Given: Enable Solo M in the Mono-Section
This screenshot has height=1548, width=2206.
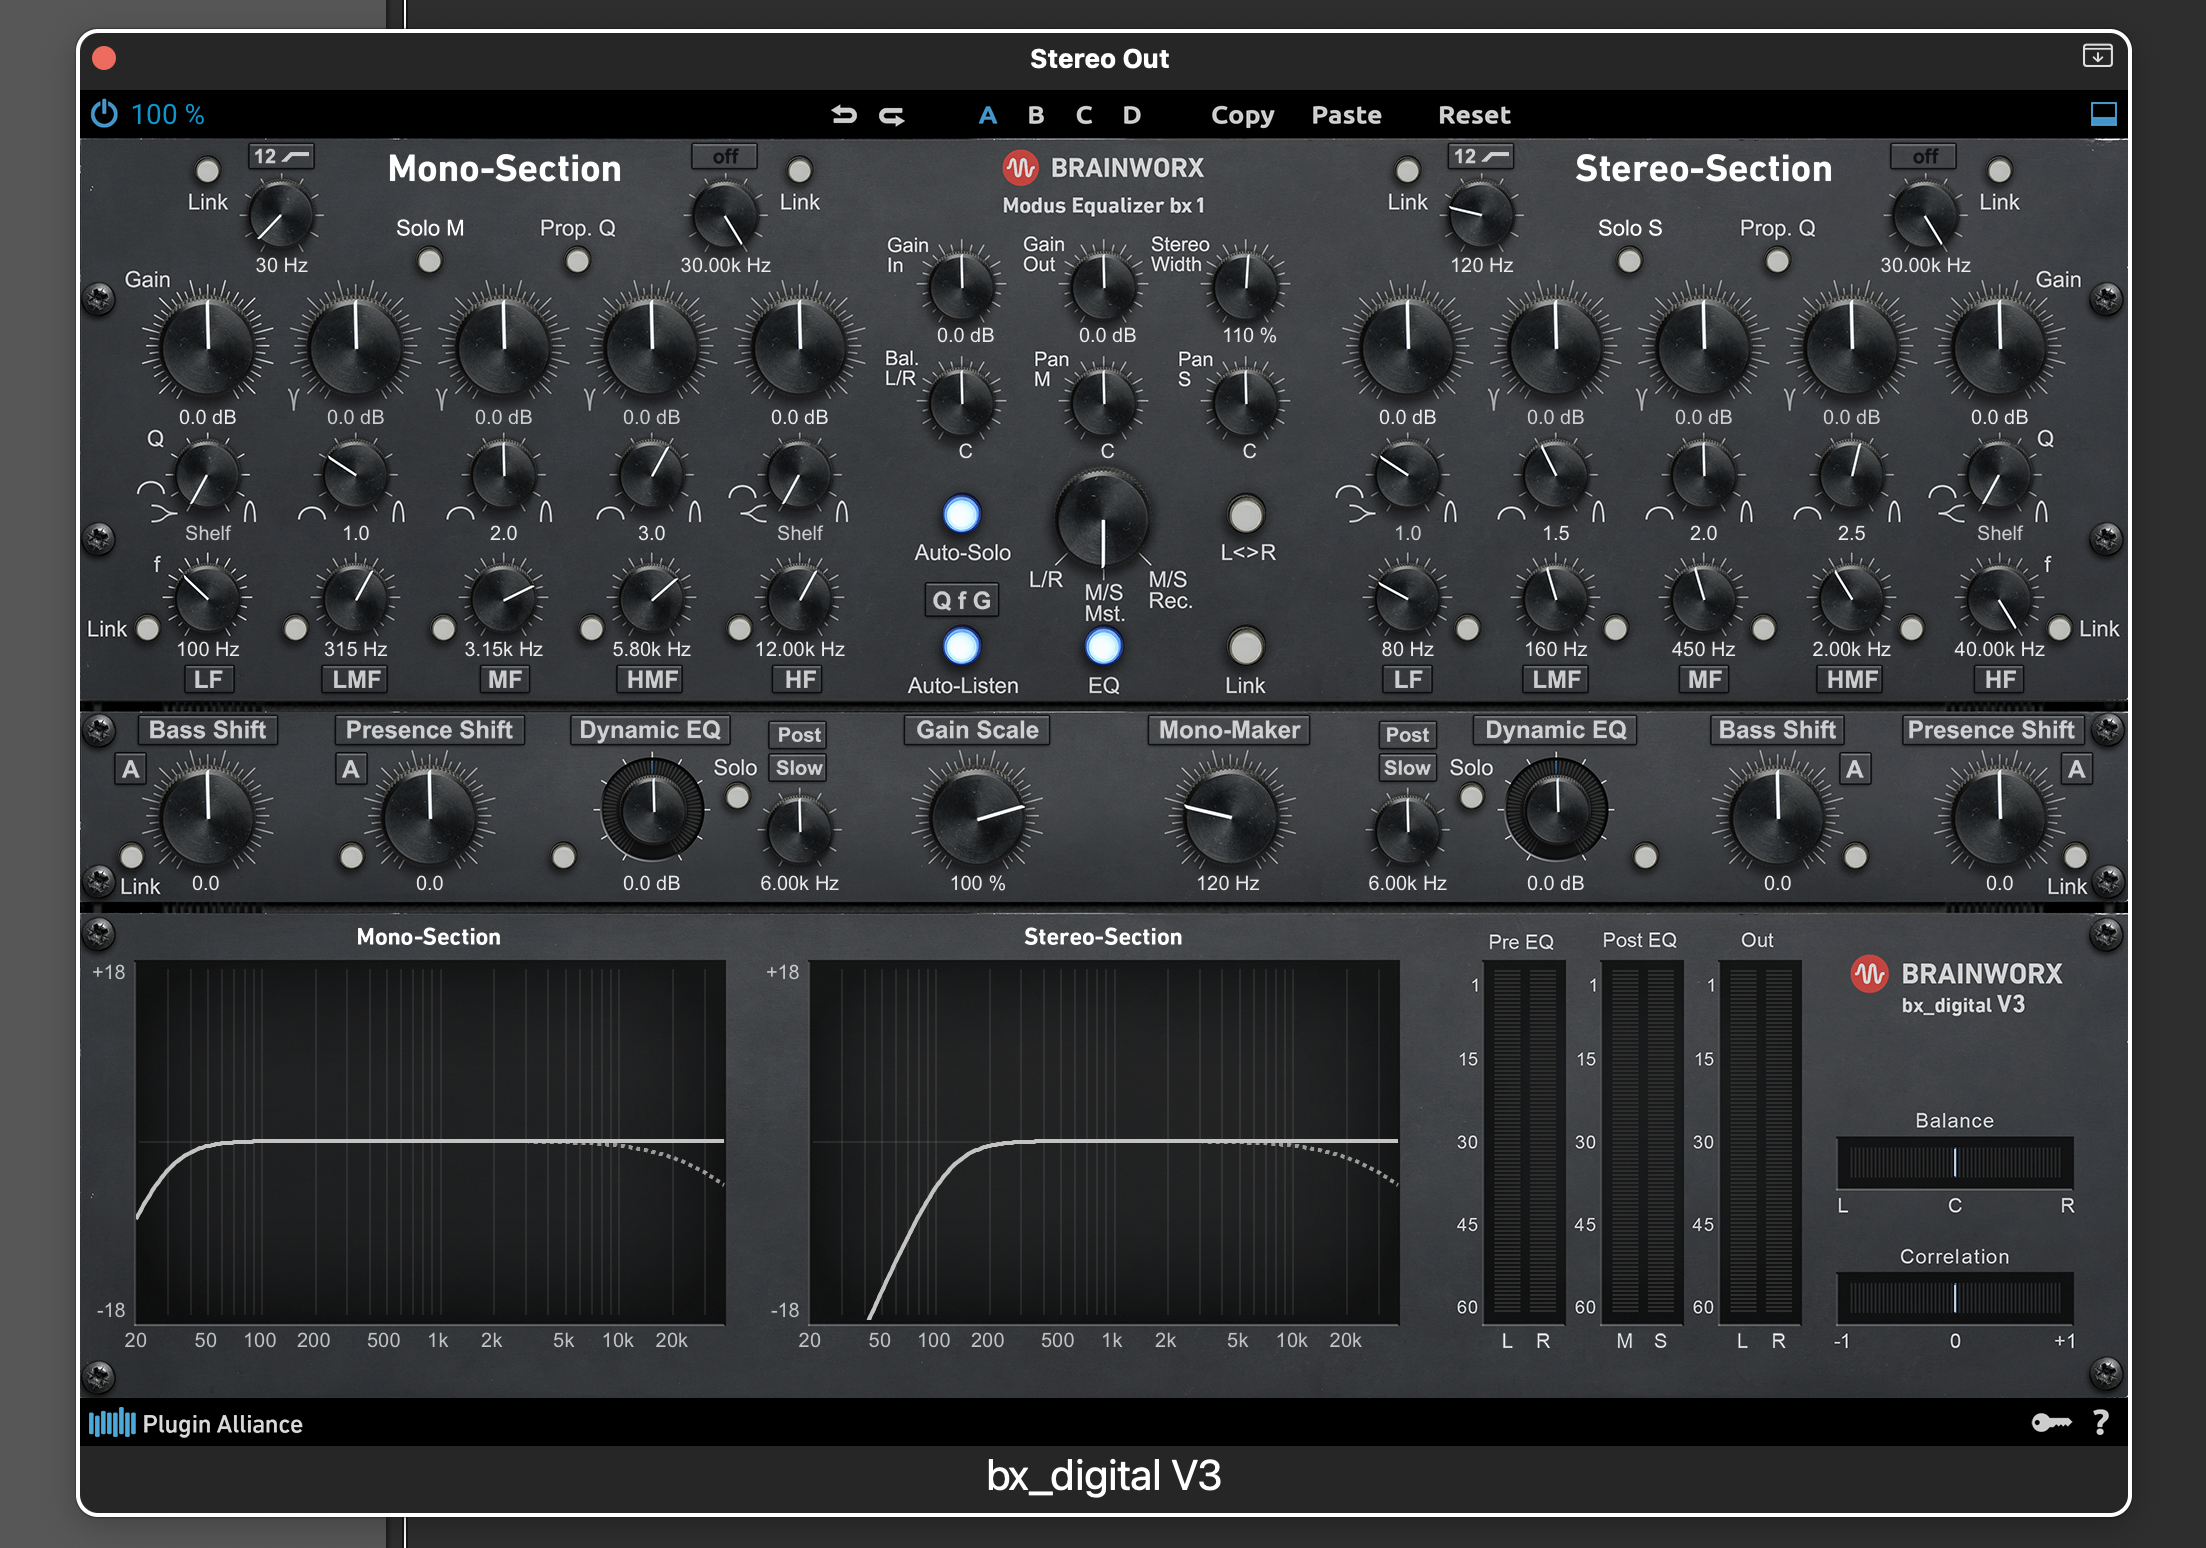Looking at the screenshot, I should point(430,261).
